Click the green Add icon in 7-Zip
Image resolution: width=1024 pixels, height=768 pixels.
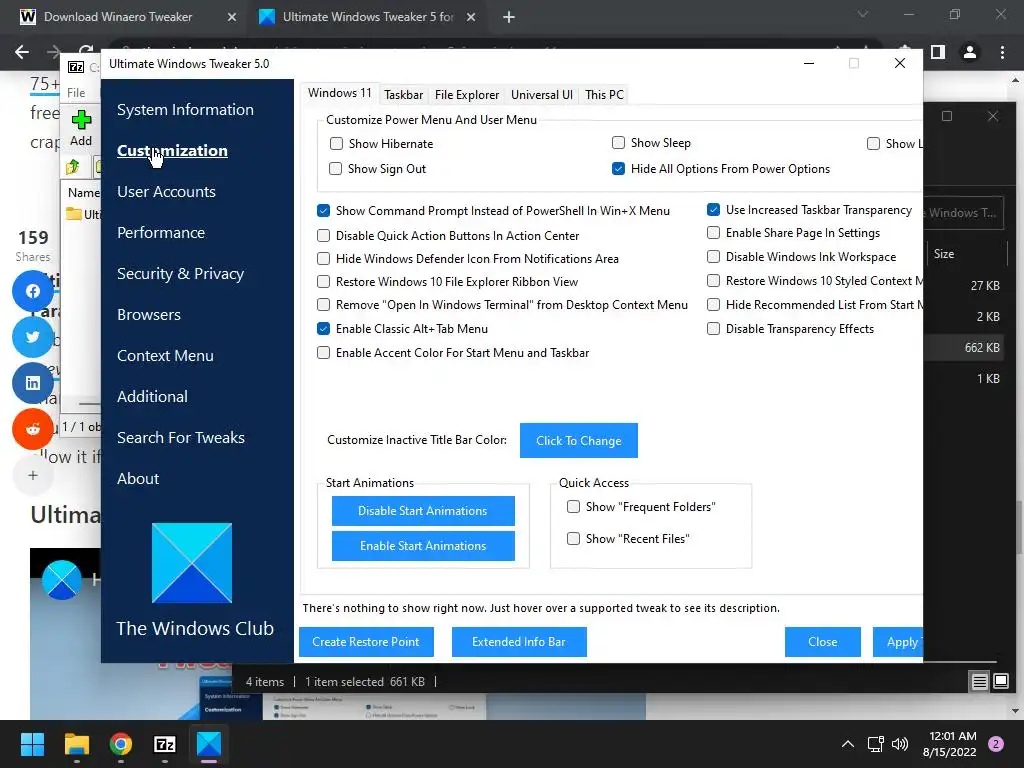point(81,120)
